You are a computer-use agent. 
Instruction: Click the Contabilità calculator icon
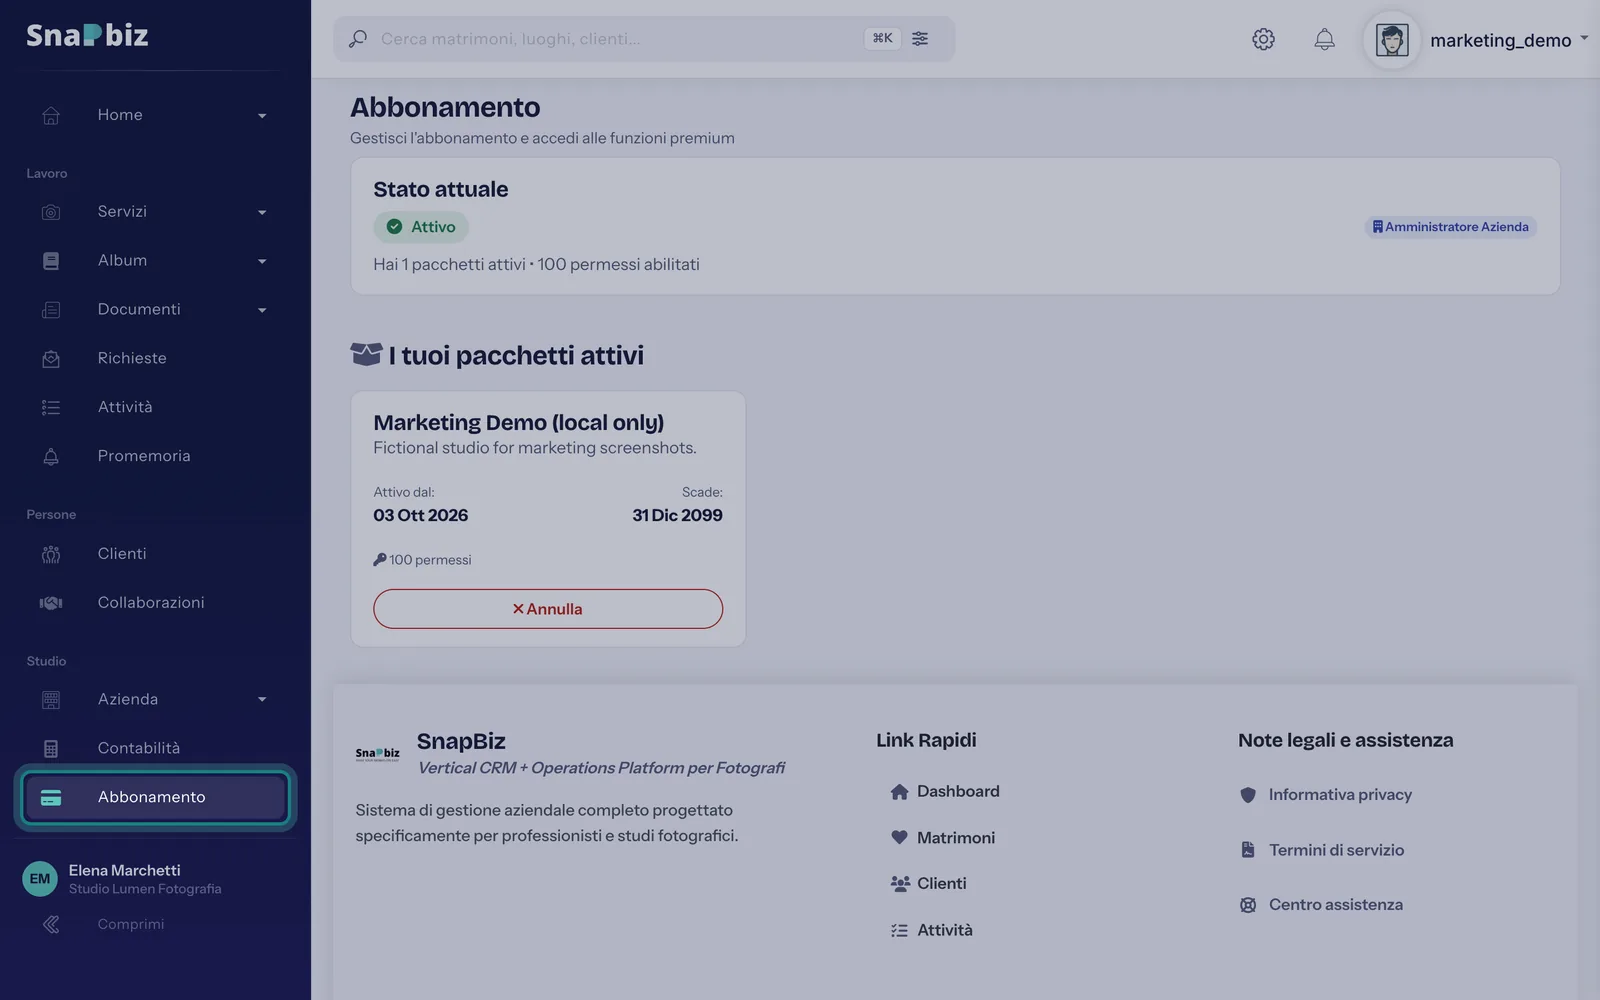51,748
